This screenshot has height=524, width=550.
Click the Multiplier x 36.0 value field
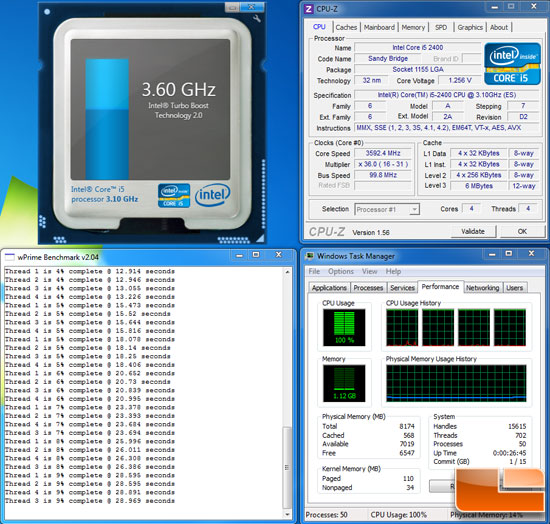coord(383,164)
